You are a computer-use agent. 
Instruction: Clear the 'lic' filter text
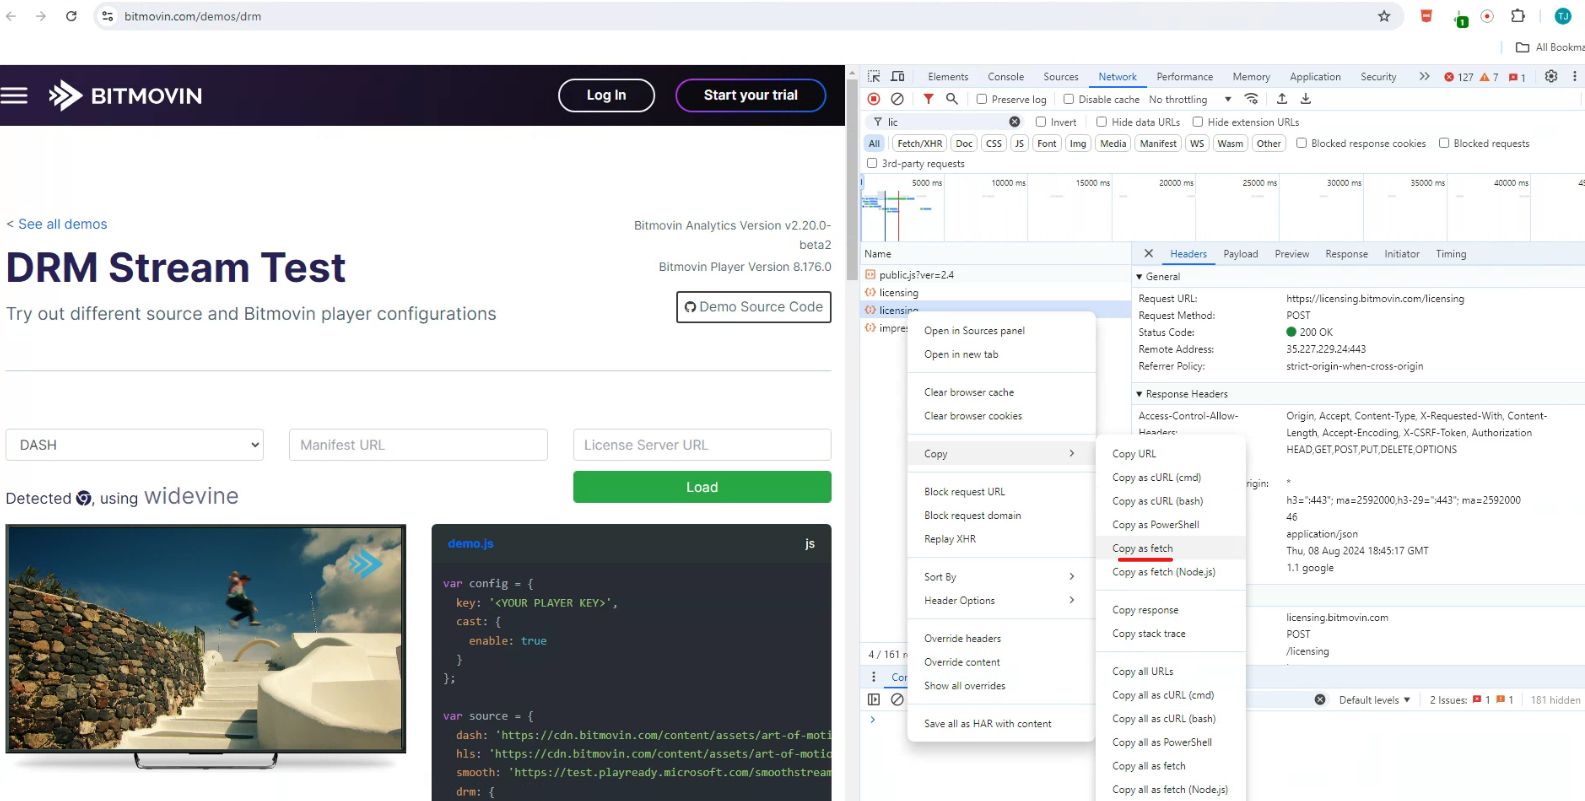1015,122
